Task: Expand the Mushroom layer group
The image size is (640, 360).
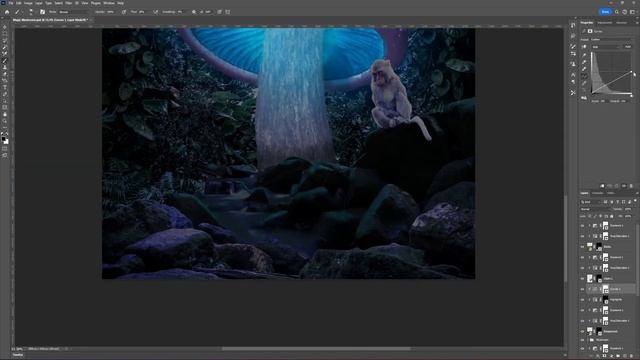Action: (x=588, y=340)
